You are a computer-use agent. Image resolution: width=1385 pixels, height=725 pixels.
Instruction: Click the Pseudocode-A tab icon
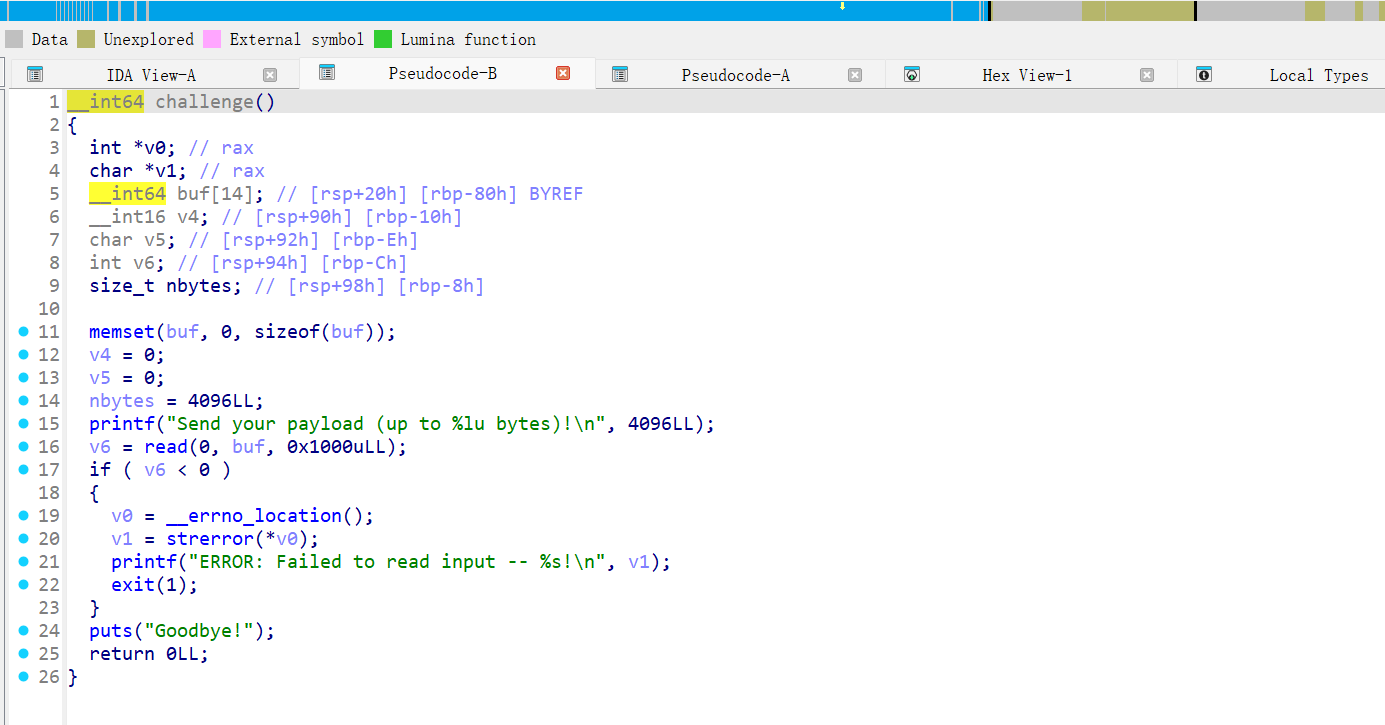click(620, 75)
